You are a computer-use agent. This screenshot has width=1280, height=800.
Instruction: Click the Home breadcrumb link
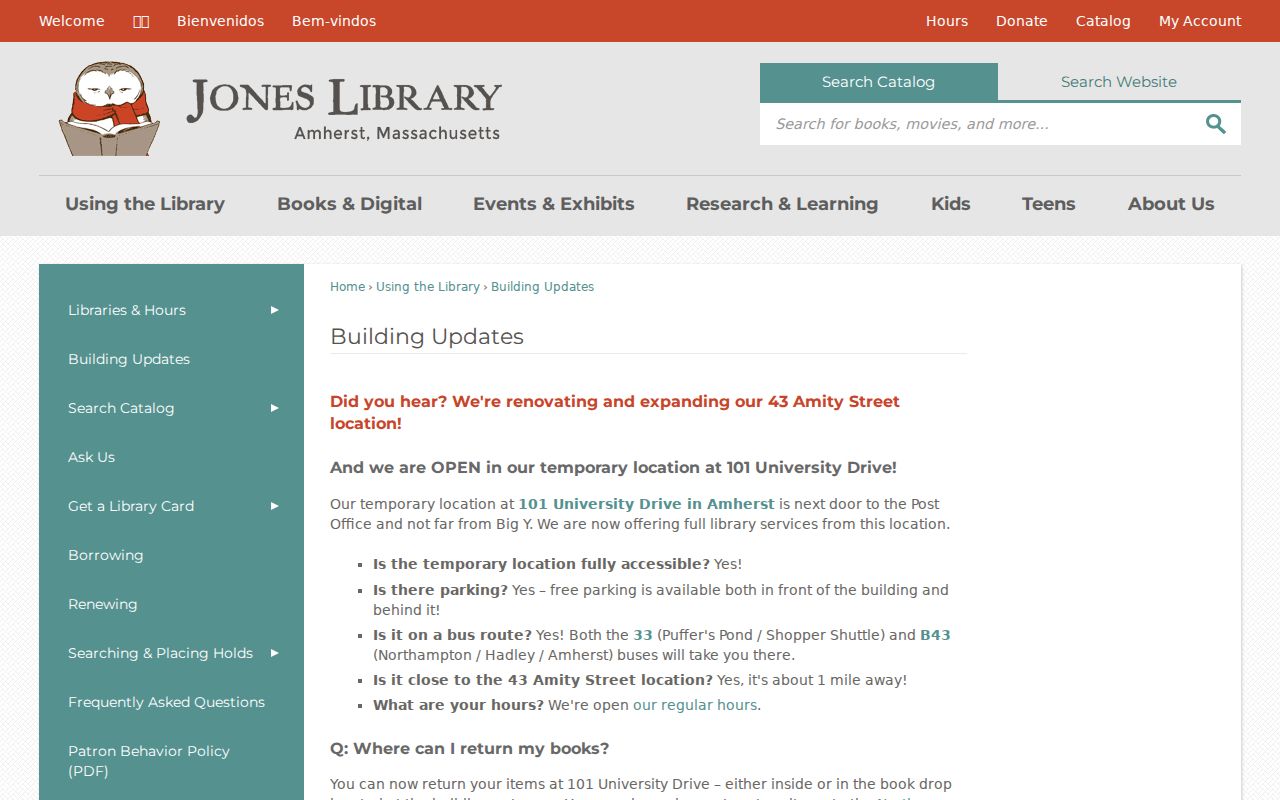tap(348, 287)
